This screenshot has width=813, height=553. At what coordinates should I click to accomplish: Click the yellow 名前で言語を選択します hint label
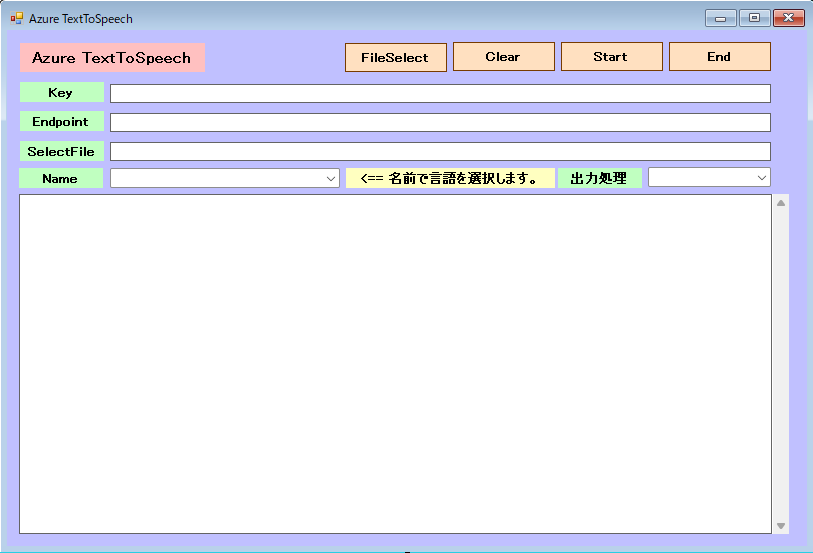click(x=450, y=178)
